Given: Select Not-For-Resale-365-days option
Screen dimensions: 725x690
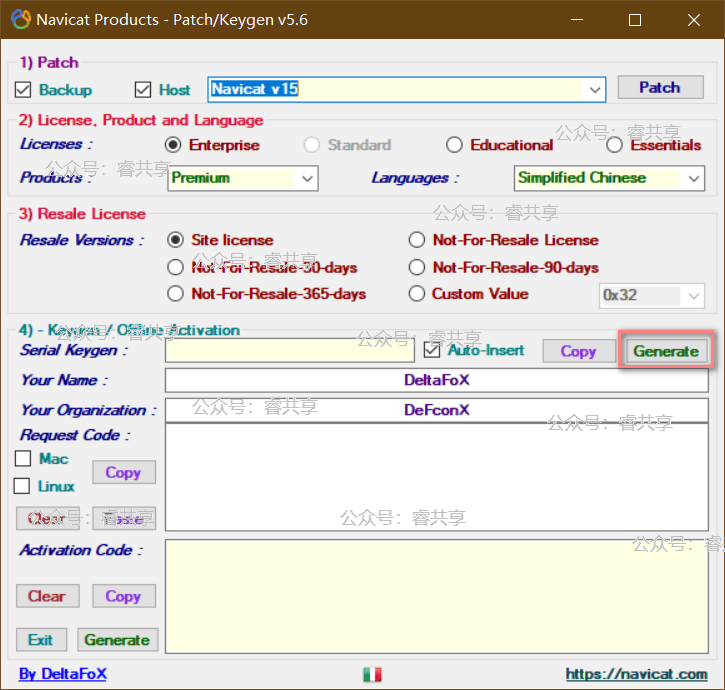Looking at the screenshot, I should coord(176,294).
